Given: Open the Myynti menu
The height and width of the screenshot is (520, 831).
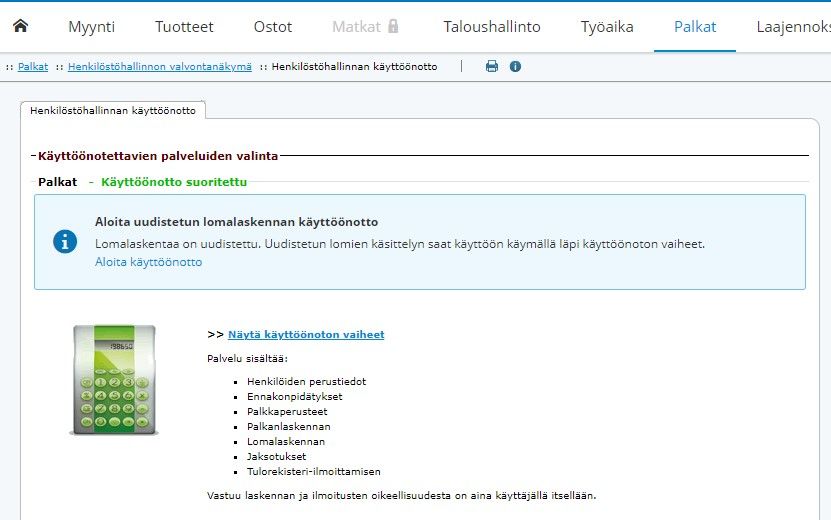Looking at the screenshot, I should click(92, 27).
